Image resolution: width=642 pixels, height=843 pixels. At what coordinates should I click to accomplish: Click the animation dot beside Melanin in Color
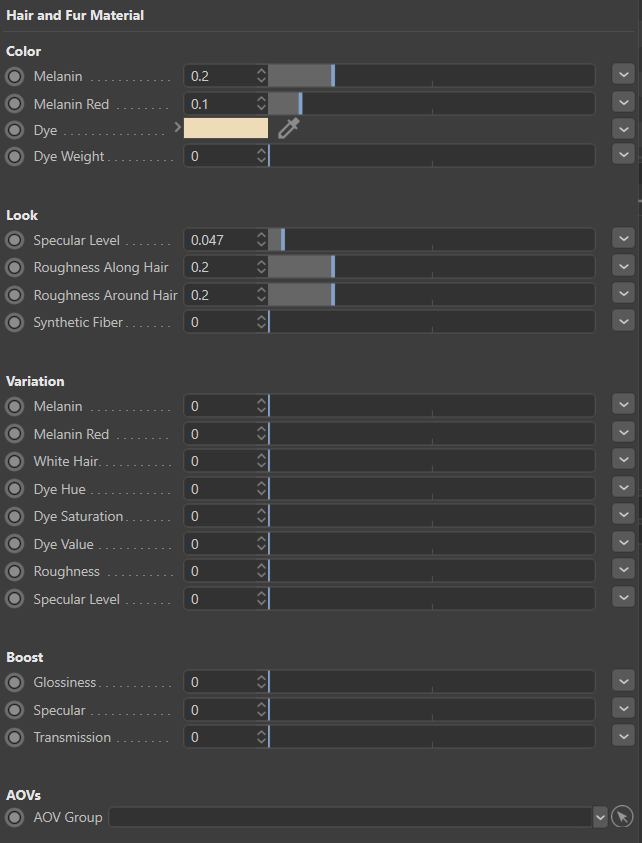coord(15,76)
